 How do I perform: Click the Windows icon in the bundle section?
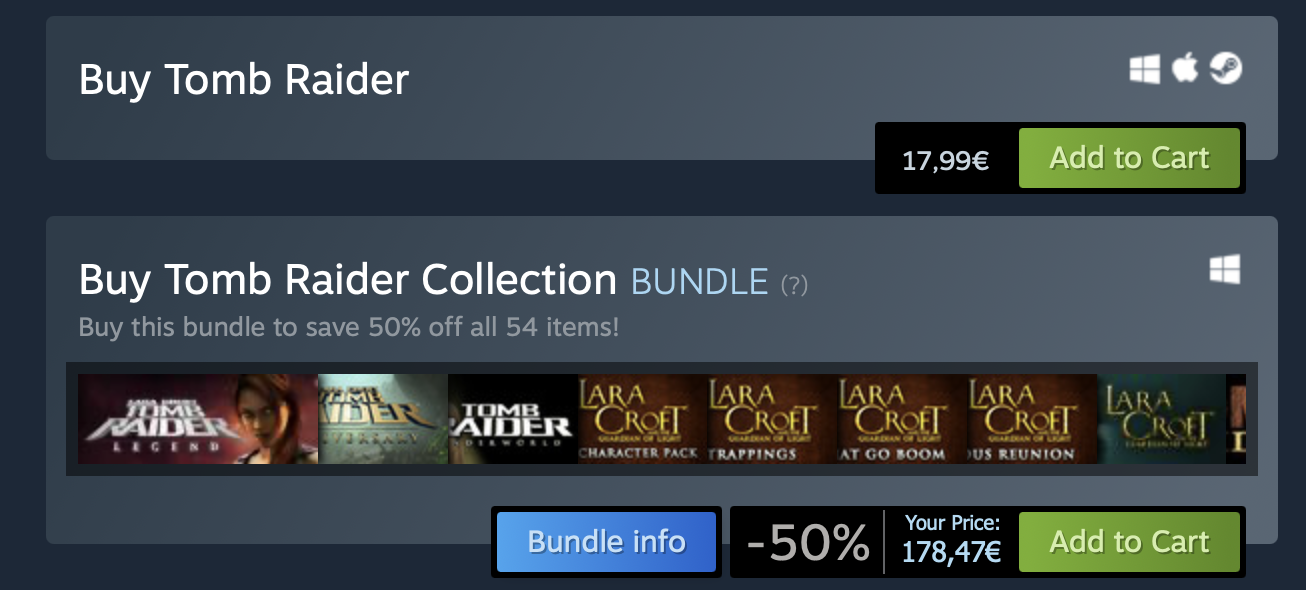point(1225,269)
